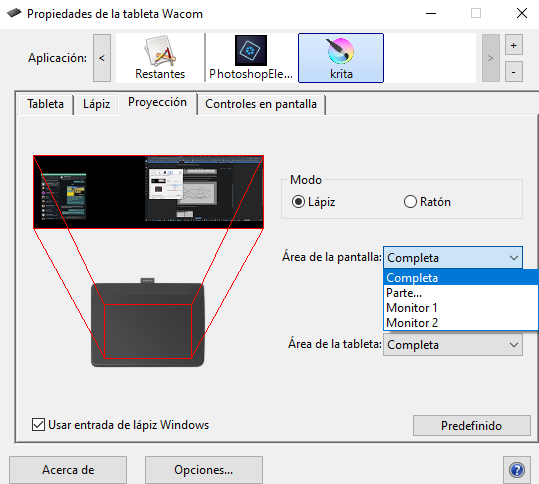Click the Predefinido button
This screenshot has height=484, width=539.
coord(472,426)
